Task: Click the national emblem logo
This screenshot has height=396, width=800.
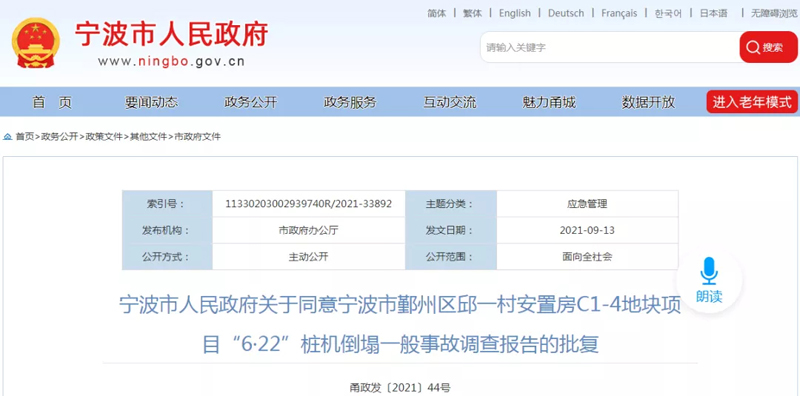Action: tap(36, 43)
